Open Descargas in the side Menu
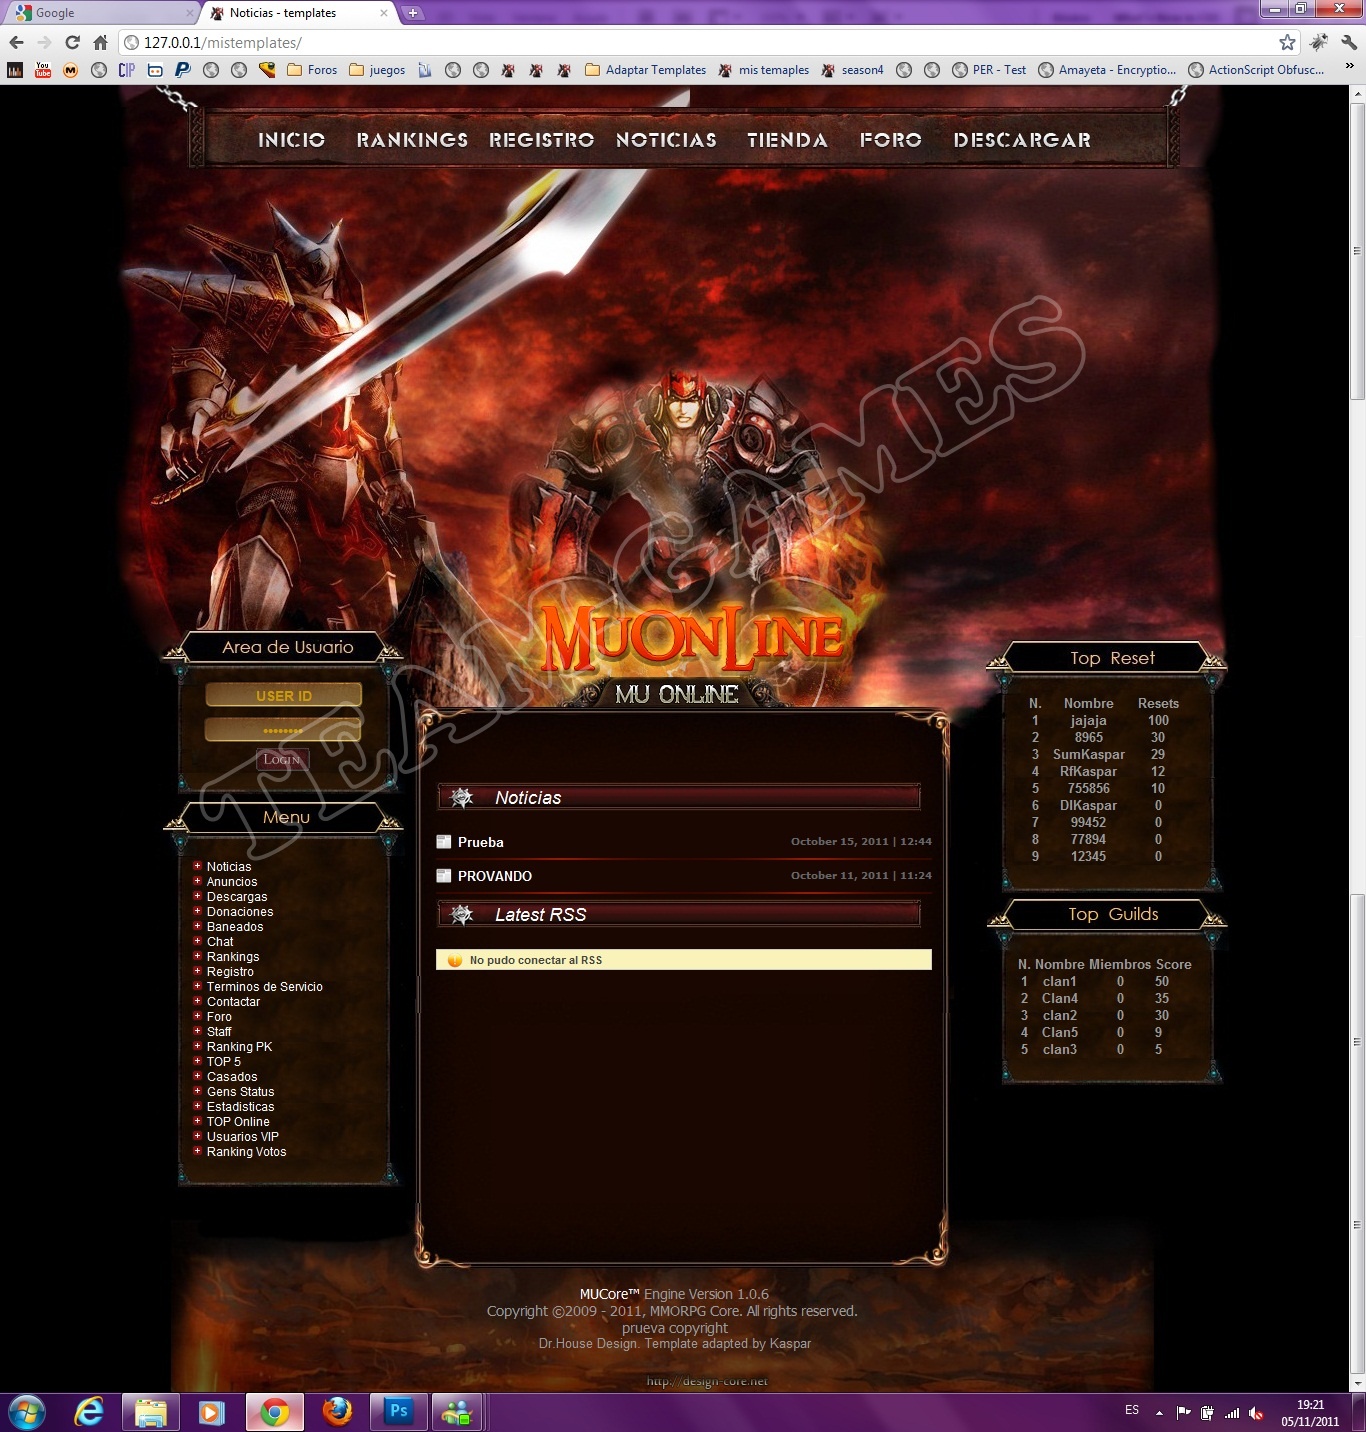Image resolution: width=1366 pixels, height=1432 pixels. click(237, 897)
